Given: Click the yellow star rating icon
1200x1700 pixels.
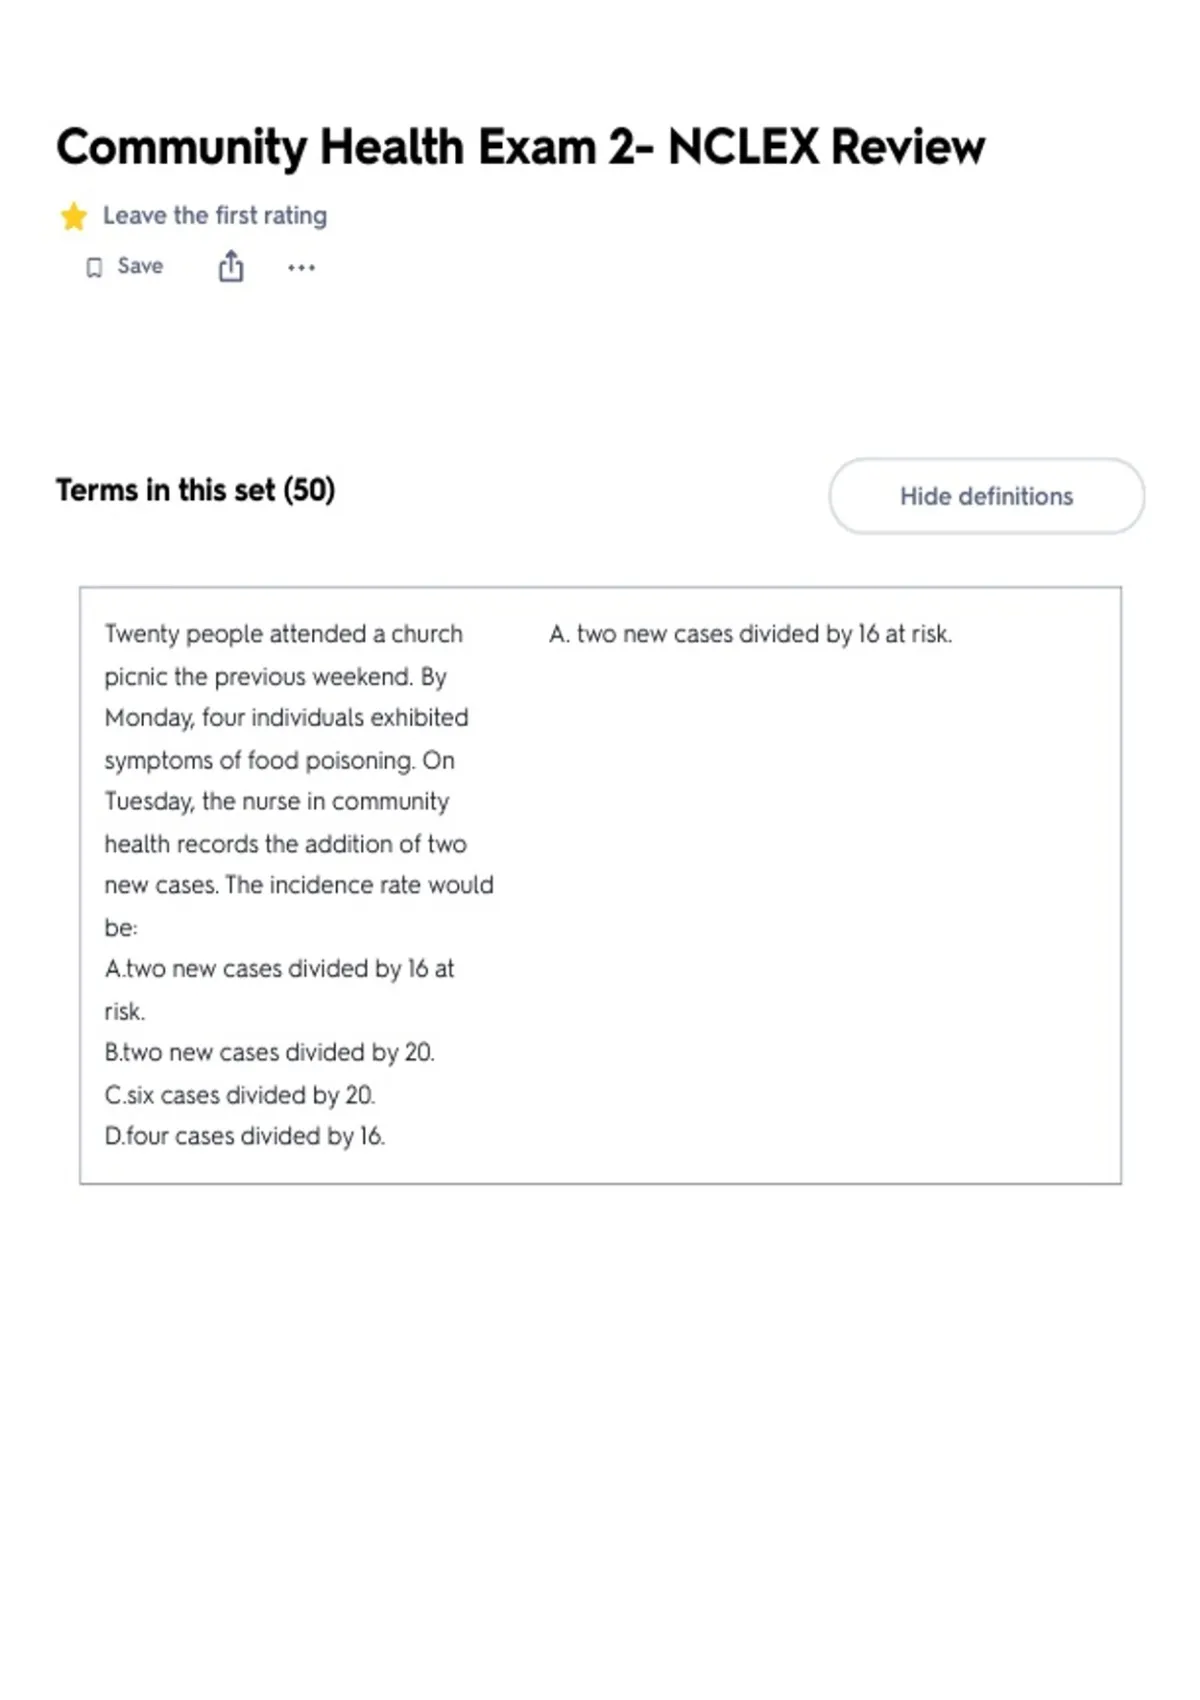Looking at the screenshot, I should coord(73,216).
